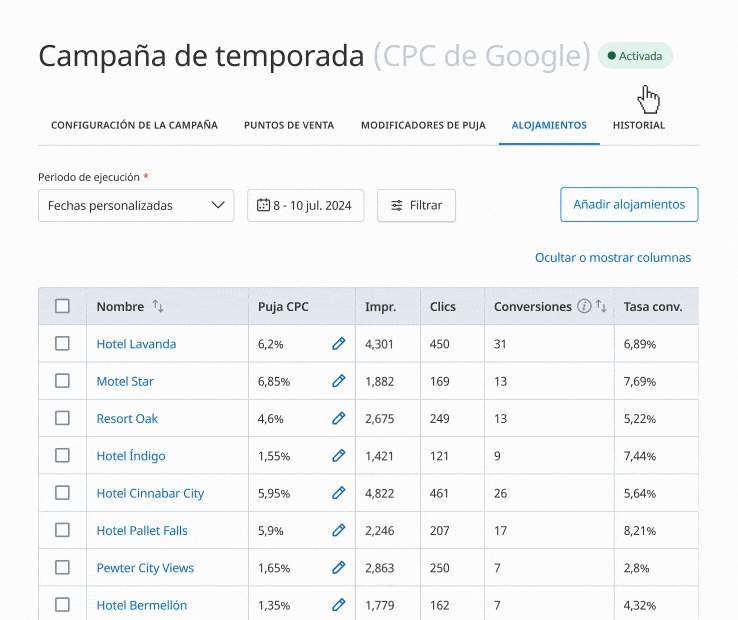Edit Hotel Cinnabar City bid
The image size is (738, 620).
pos(338,493)
